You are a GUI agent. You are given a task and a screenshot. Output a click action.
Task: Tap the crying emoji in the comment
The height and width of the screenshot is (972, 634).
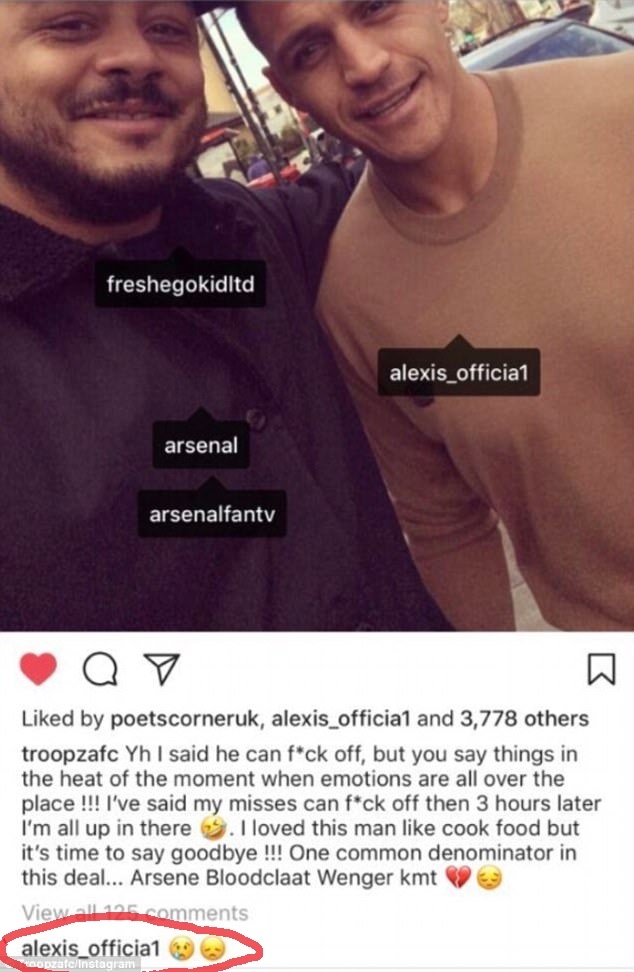180,948
